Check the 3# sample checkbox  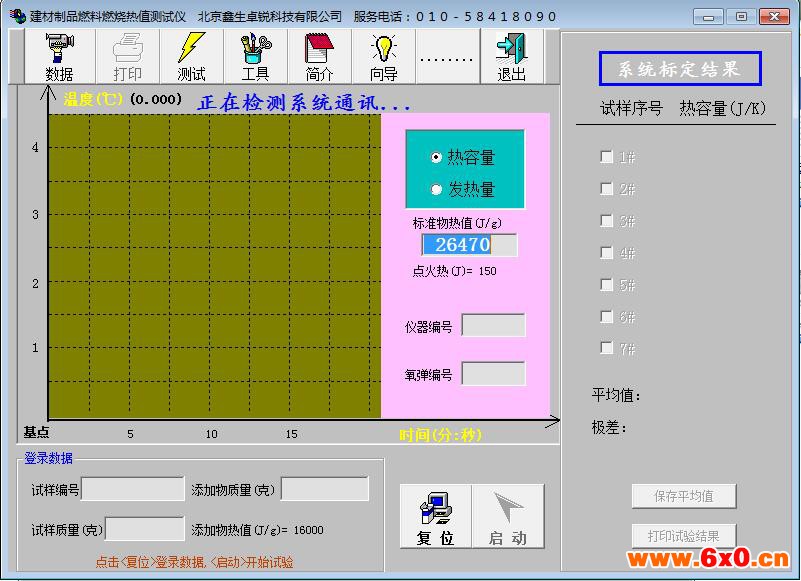(x=606, y=221)
